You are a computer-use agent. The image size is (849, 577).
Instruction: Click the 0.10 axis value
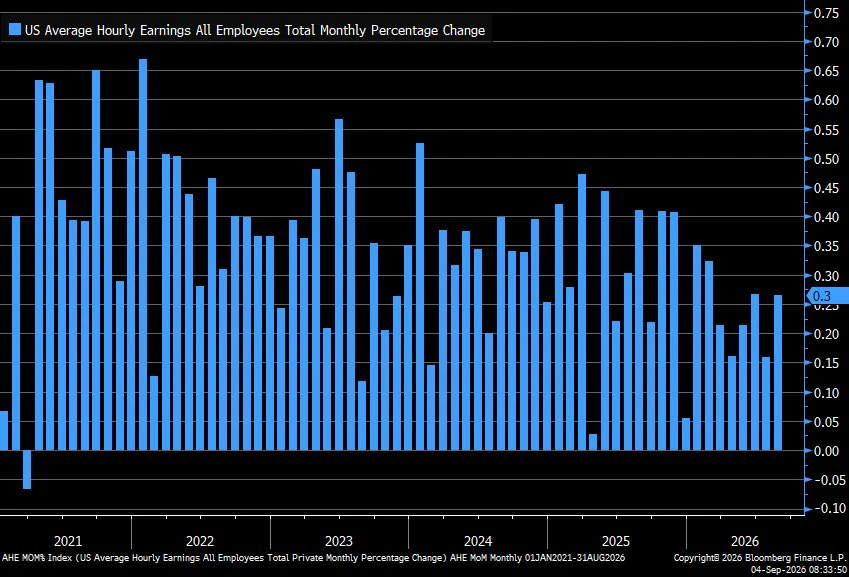click(826, 393)
